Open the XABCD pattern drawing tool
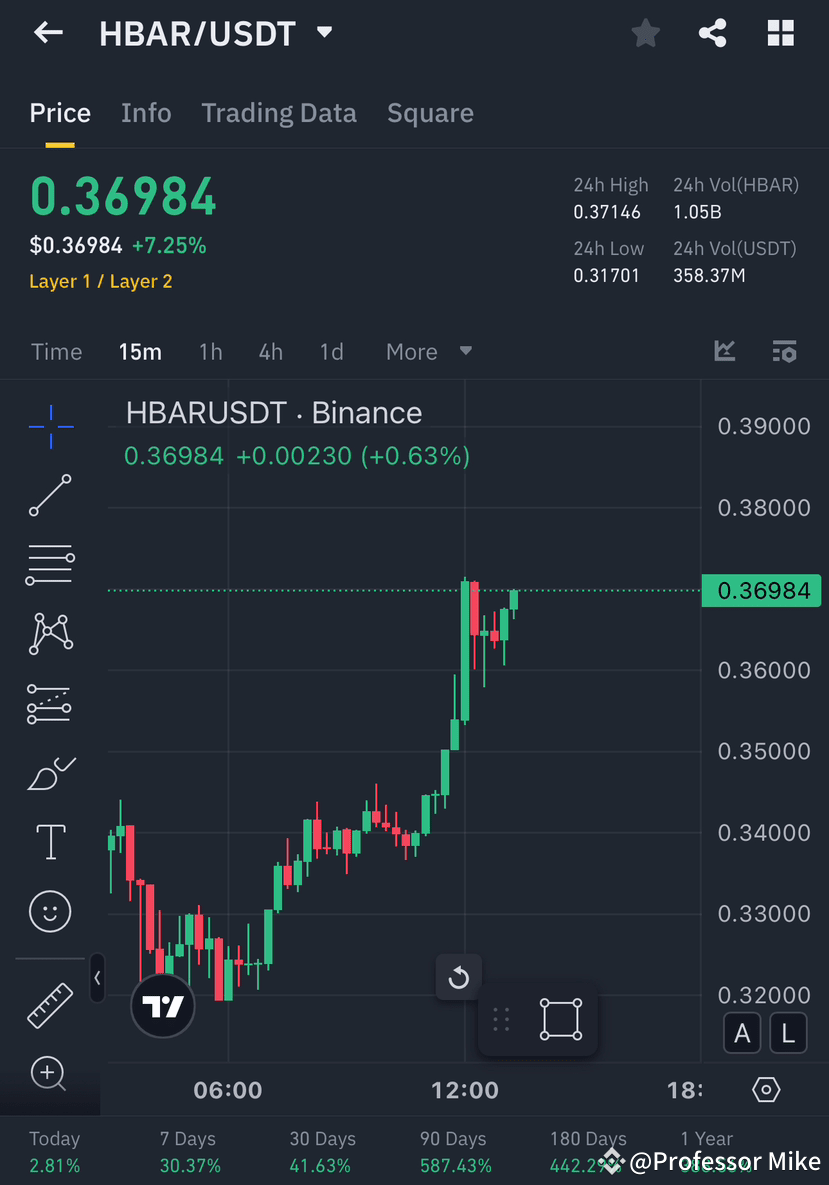The width and height of the screenshot is (829, 1185). click(50, 634)
